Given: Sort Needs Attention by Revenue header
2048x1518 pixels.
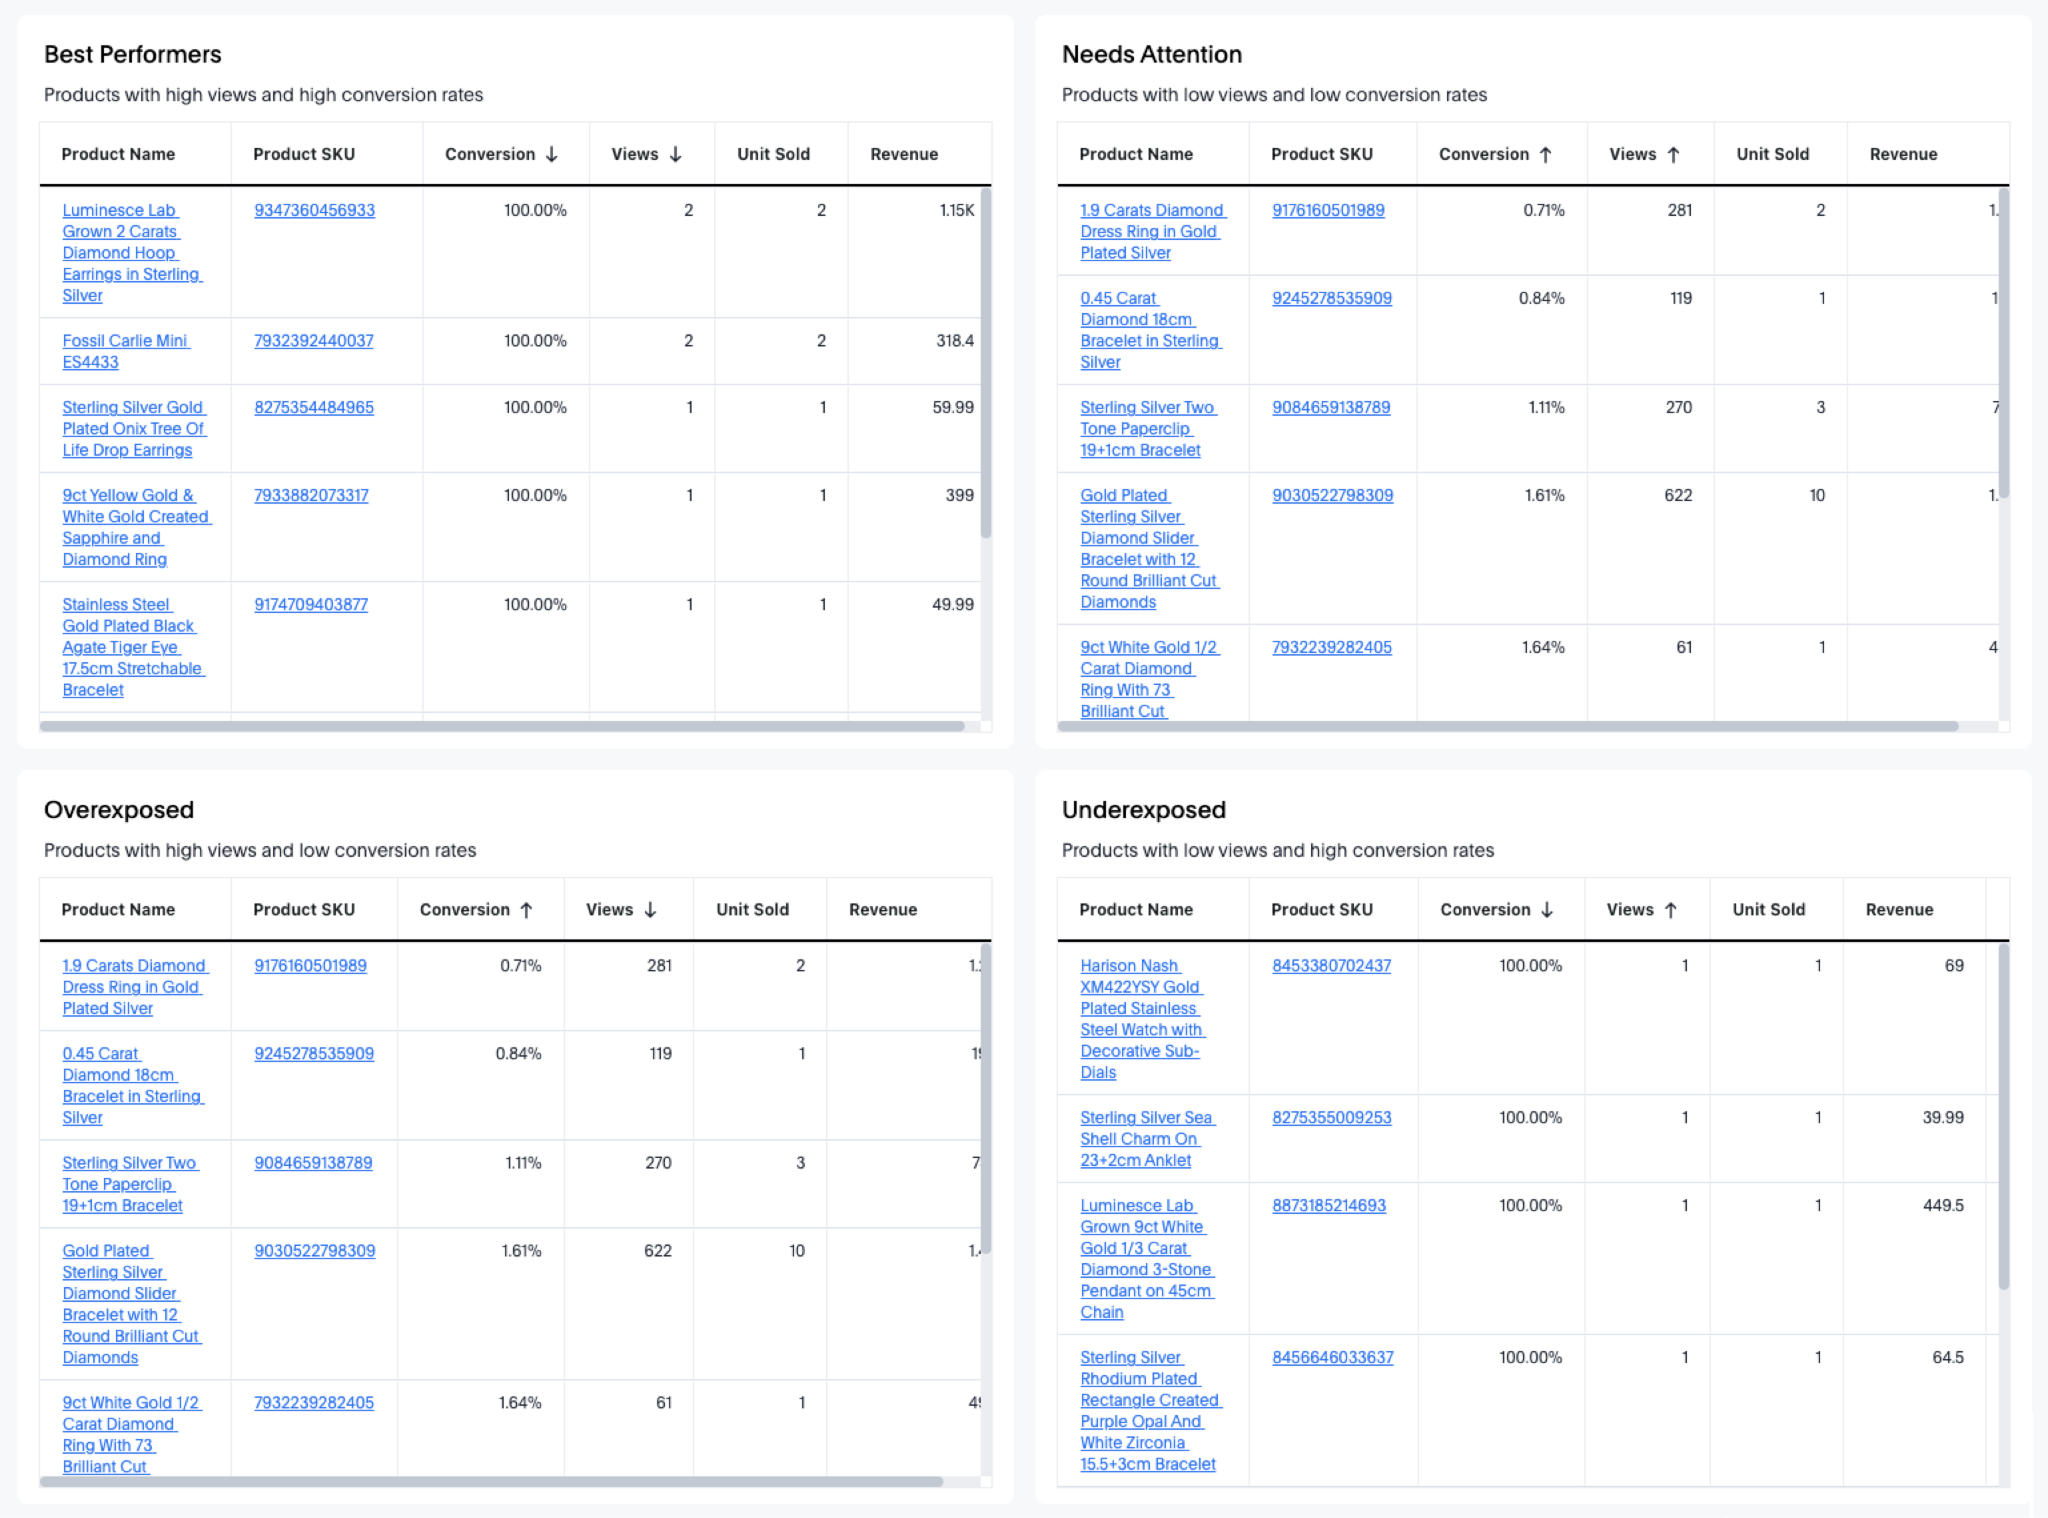Looking at the screenshot, I should 1903,154.
